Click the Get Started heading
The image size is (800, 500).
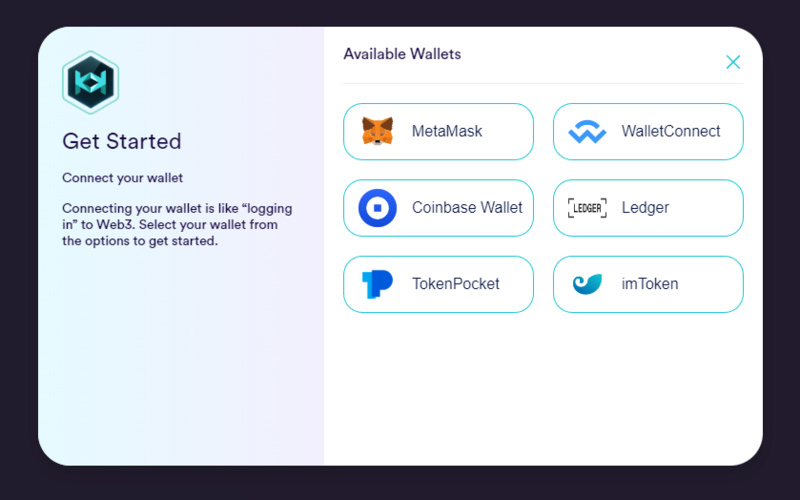122,141
